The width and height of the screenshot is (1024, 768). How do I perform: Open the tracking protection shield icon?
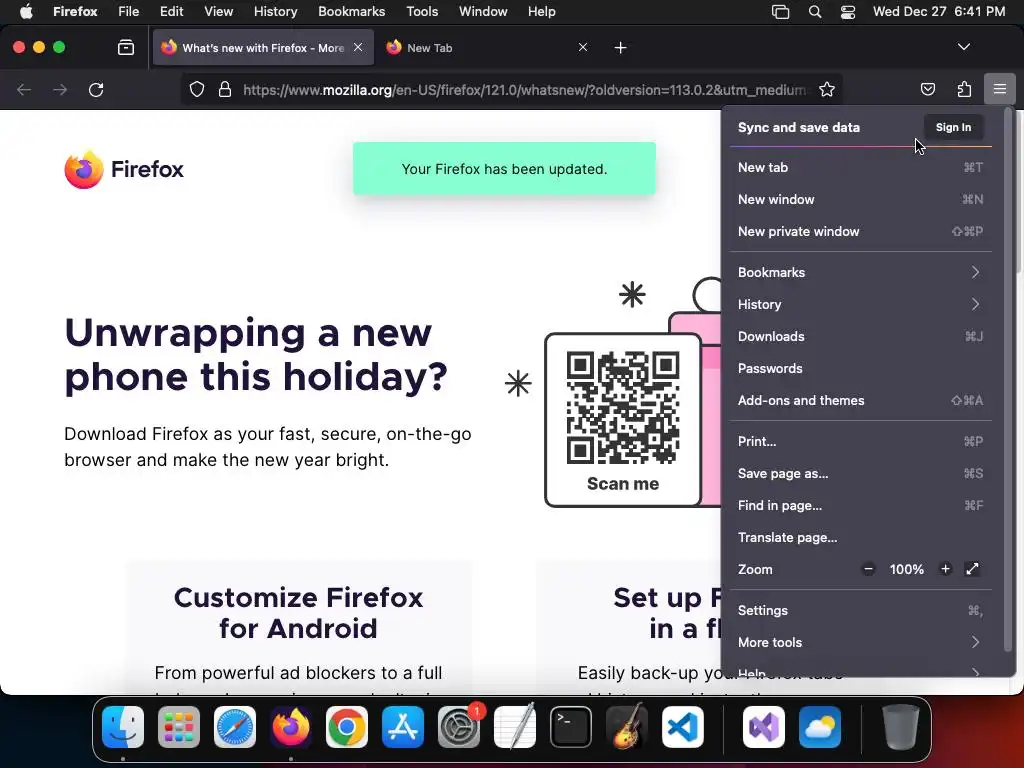click(x=197, y=89)
